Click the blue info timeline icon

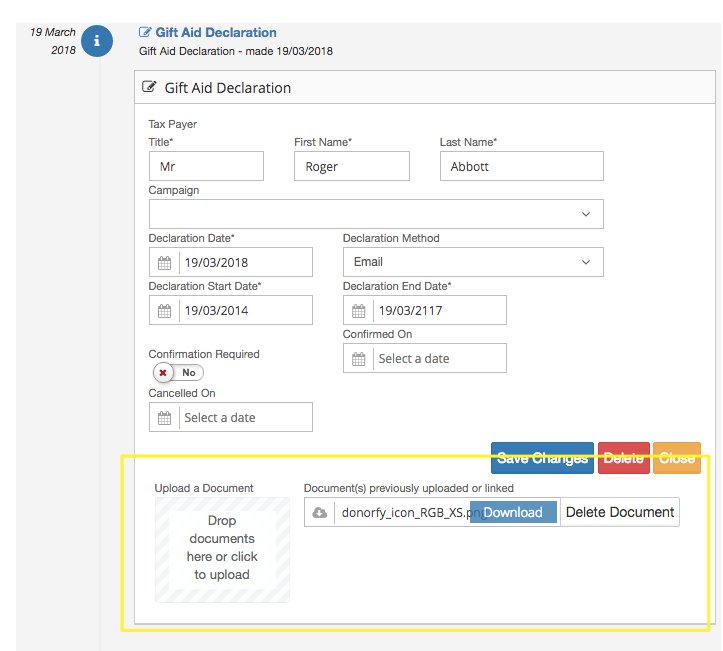pos(97,41)
